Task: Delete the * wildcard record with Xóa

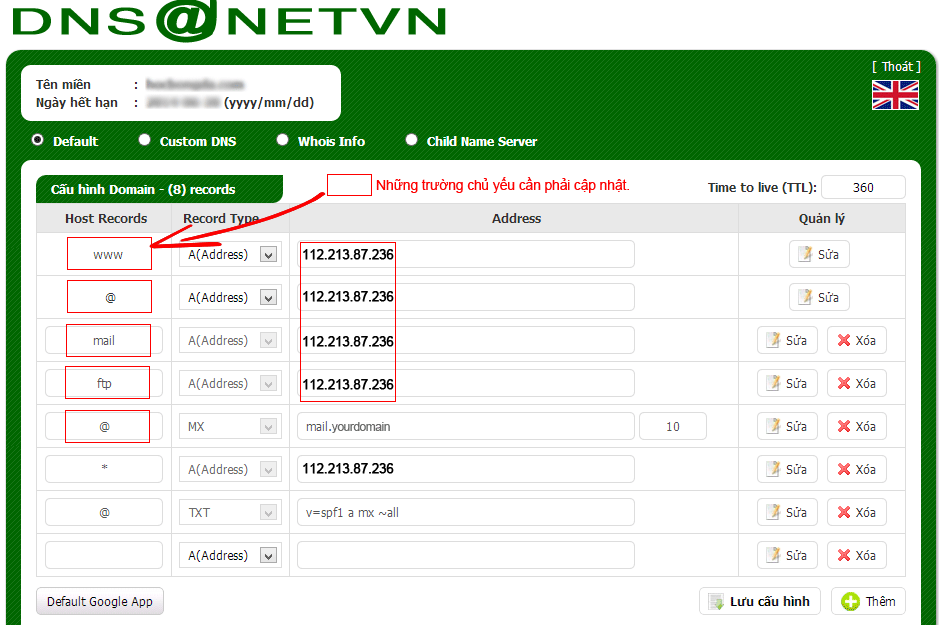Action: 857,469
